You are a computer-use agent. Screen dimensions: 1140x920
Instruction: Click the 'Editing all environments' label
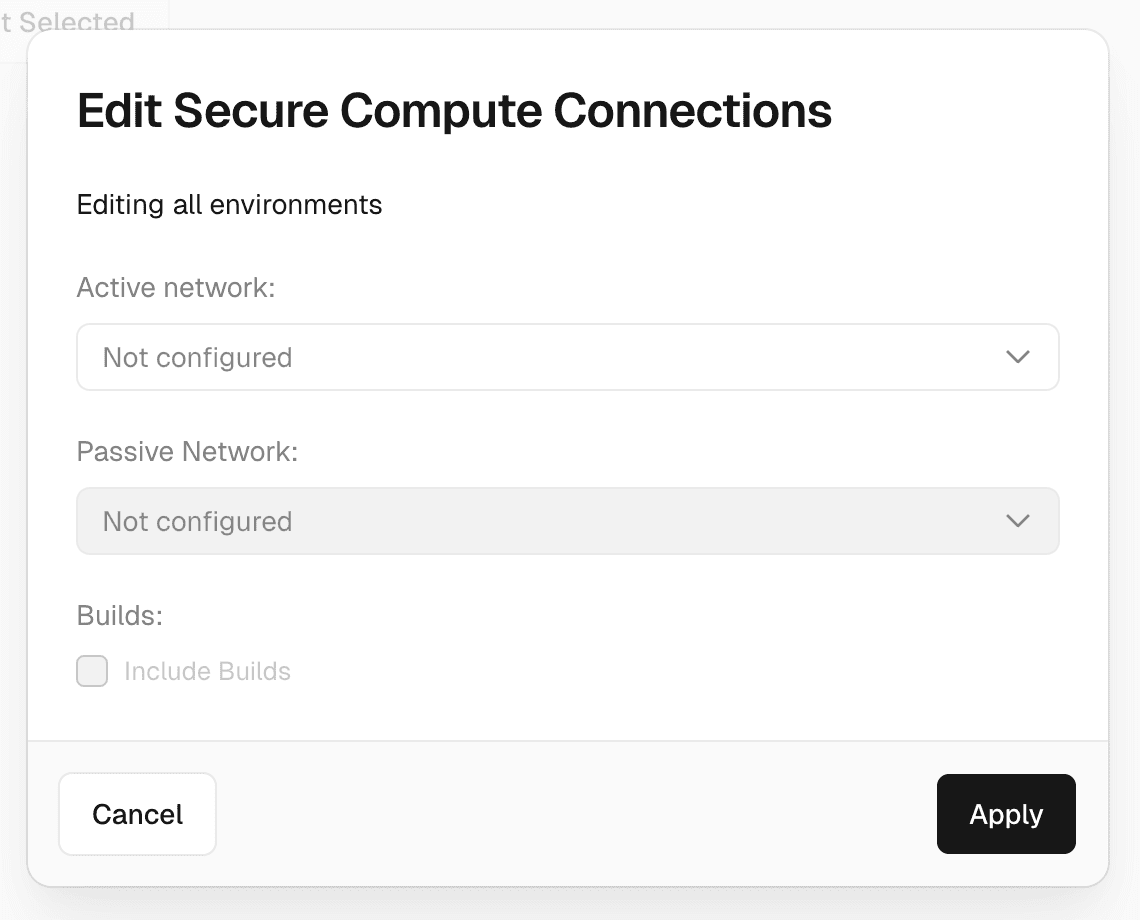229,204
